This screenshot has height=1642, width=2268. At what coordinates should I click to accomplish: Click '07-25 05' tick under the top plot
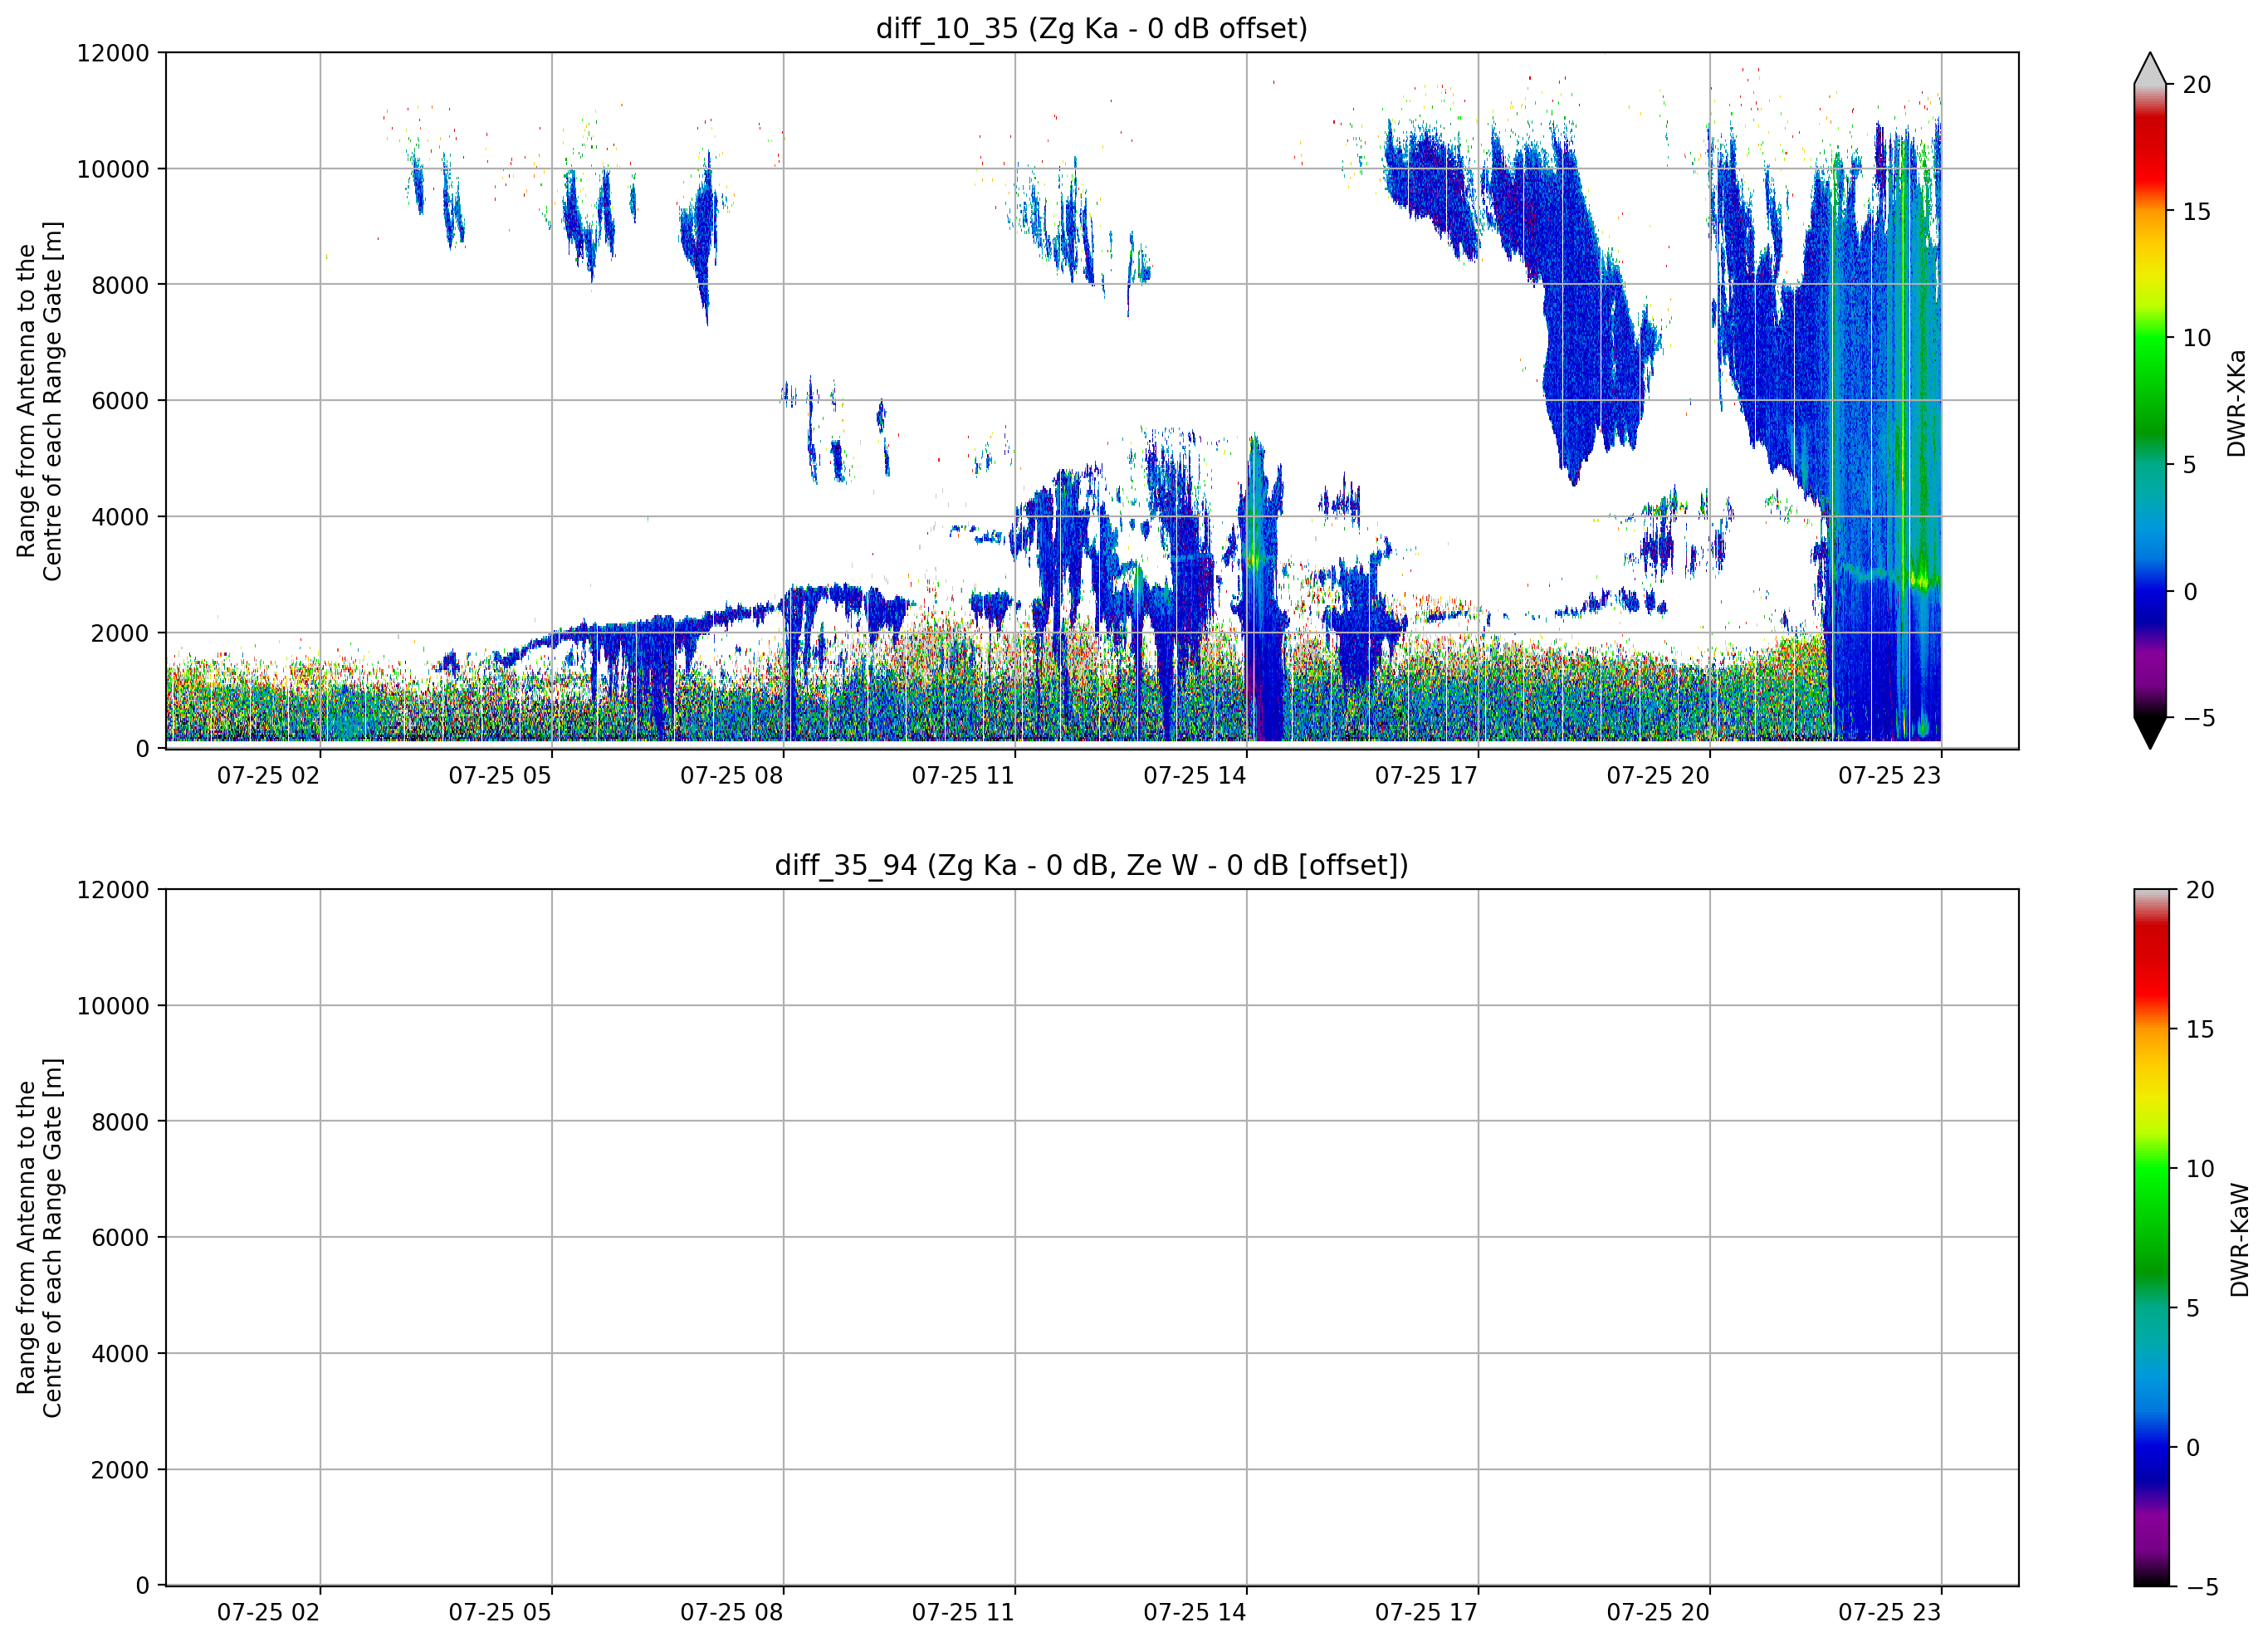pos(500,776)
